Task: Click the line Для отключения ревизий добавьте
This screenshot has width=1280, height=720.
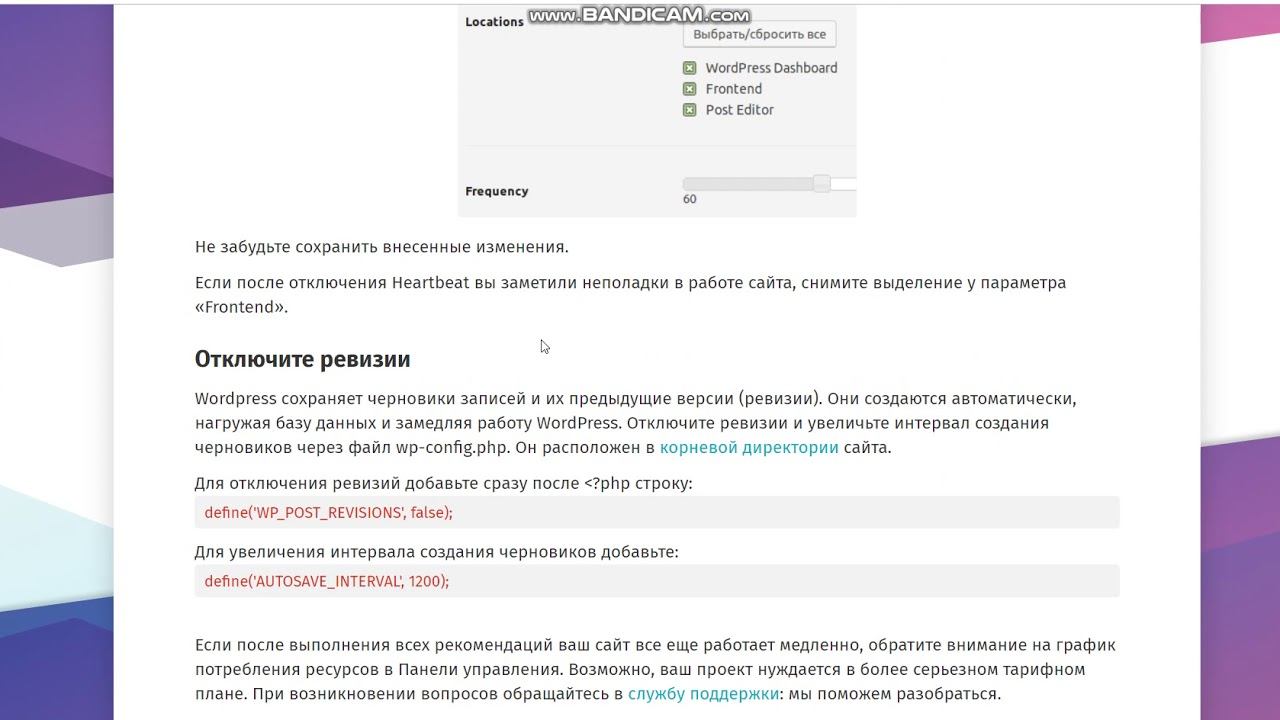Action: [444, 483]
